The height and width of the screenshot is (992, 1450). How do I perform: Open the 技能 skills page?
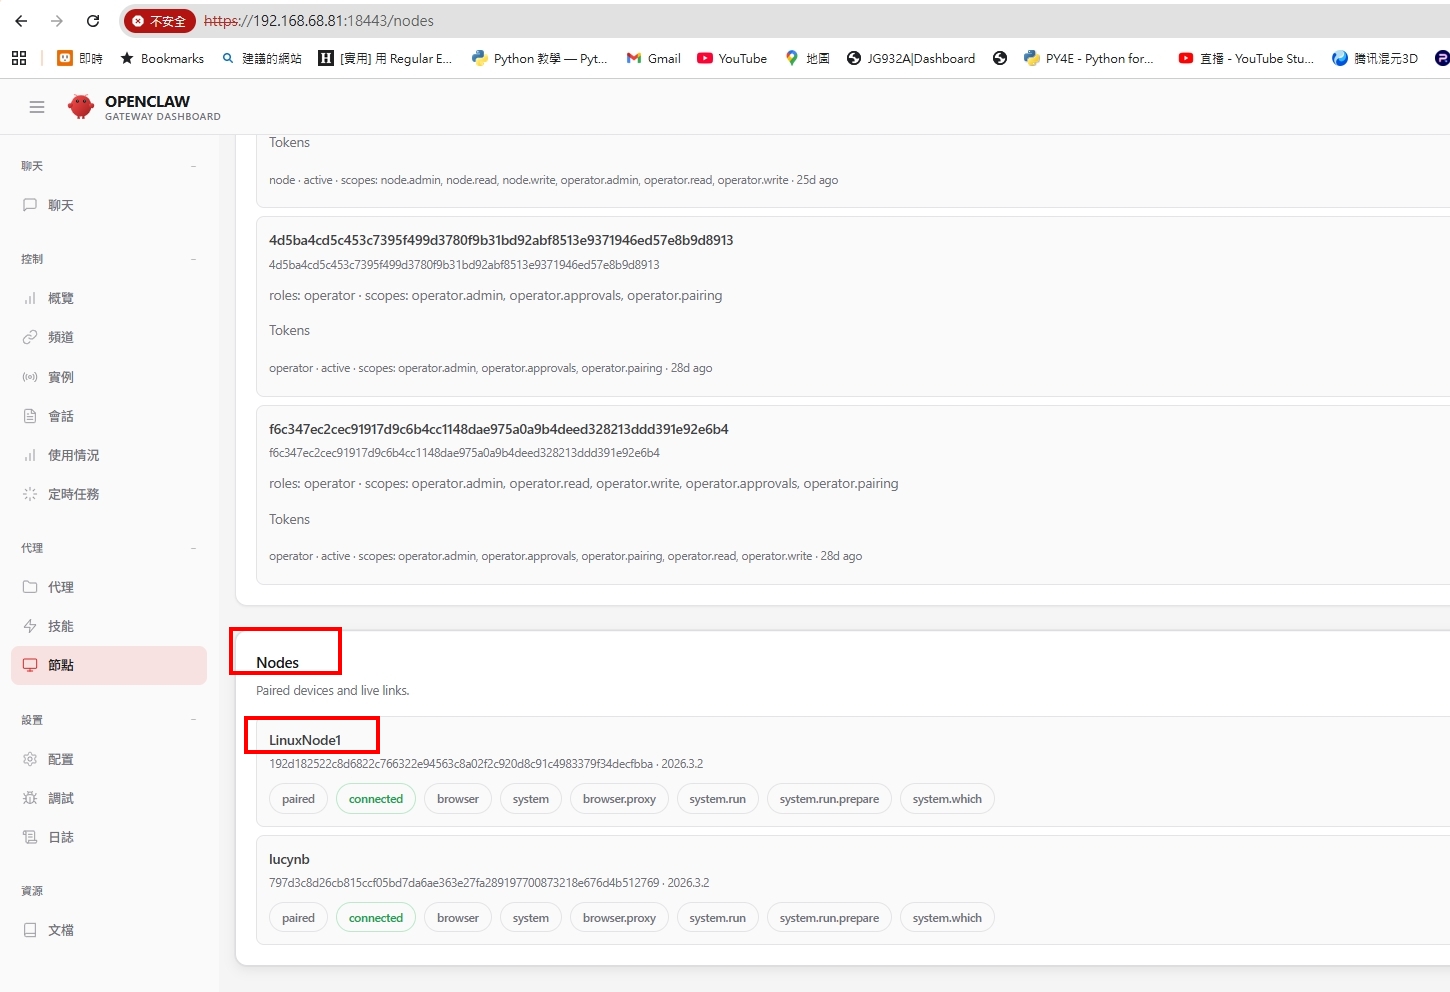coord(60,626)
